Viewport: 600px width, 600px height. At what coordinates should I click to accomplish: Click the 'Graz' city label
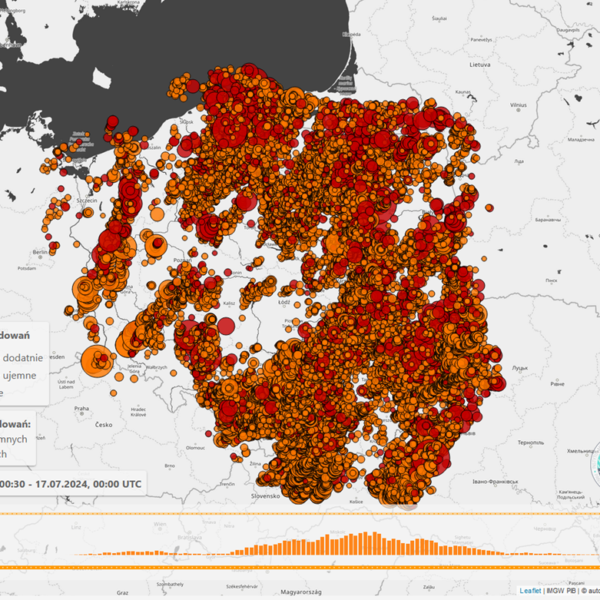pyautogui.click(x=122, y=593)
